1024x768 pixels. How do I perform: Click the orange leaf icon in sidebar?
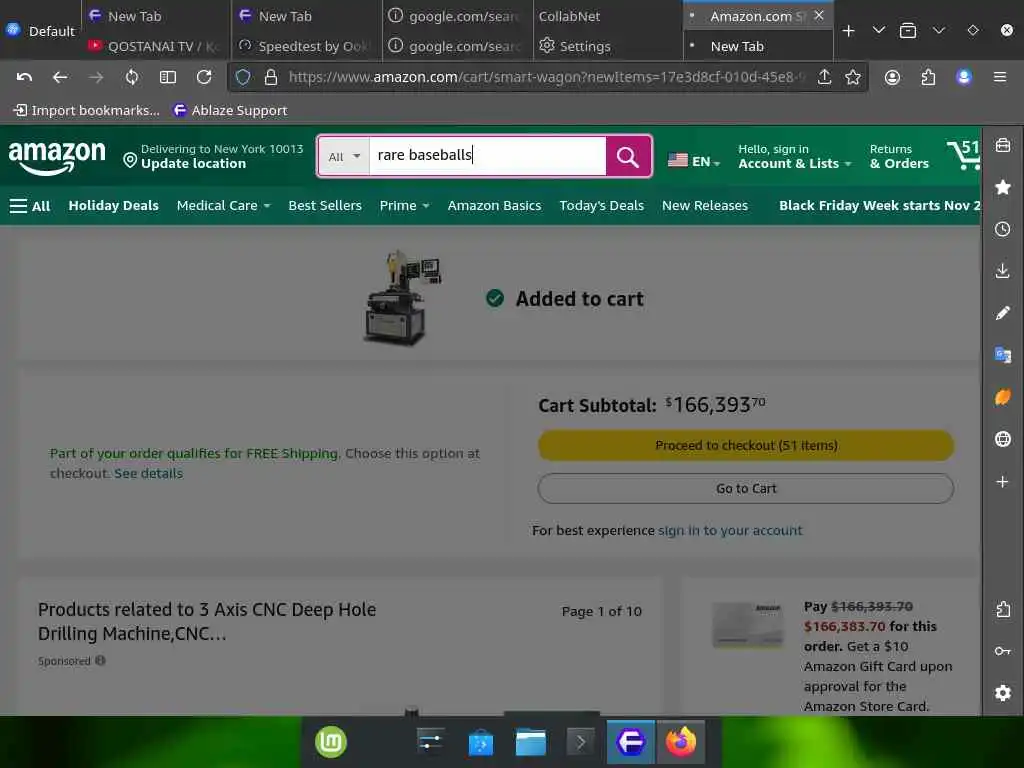point(1002,397)
